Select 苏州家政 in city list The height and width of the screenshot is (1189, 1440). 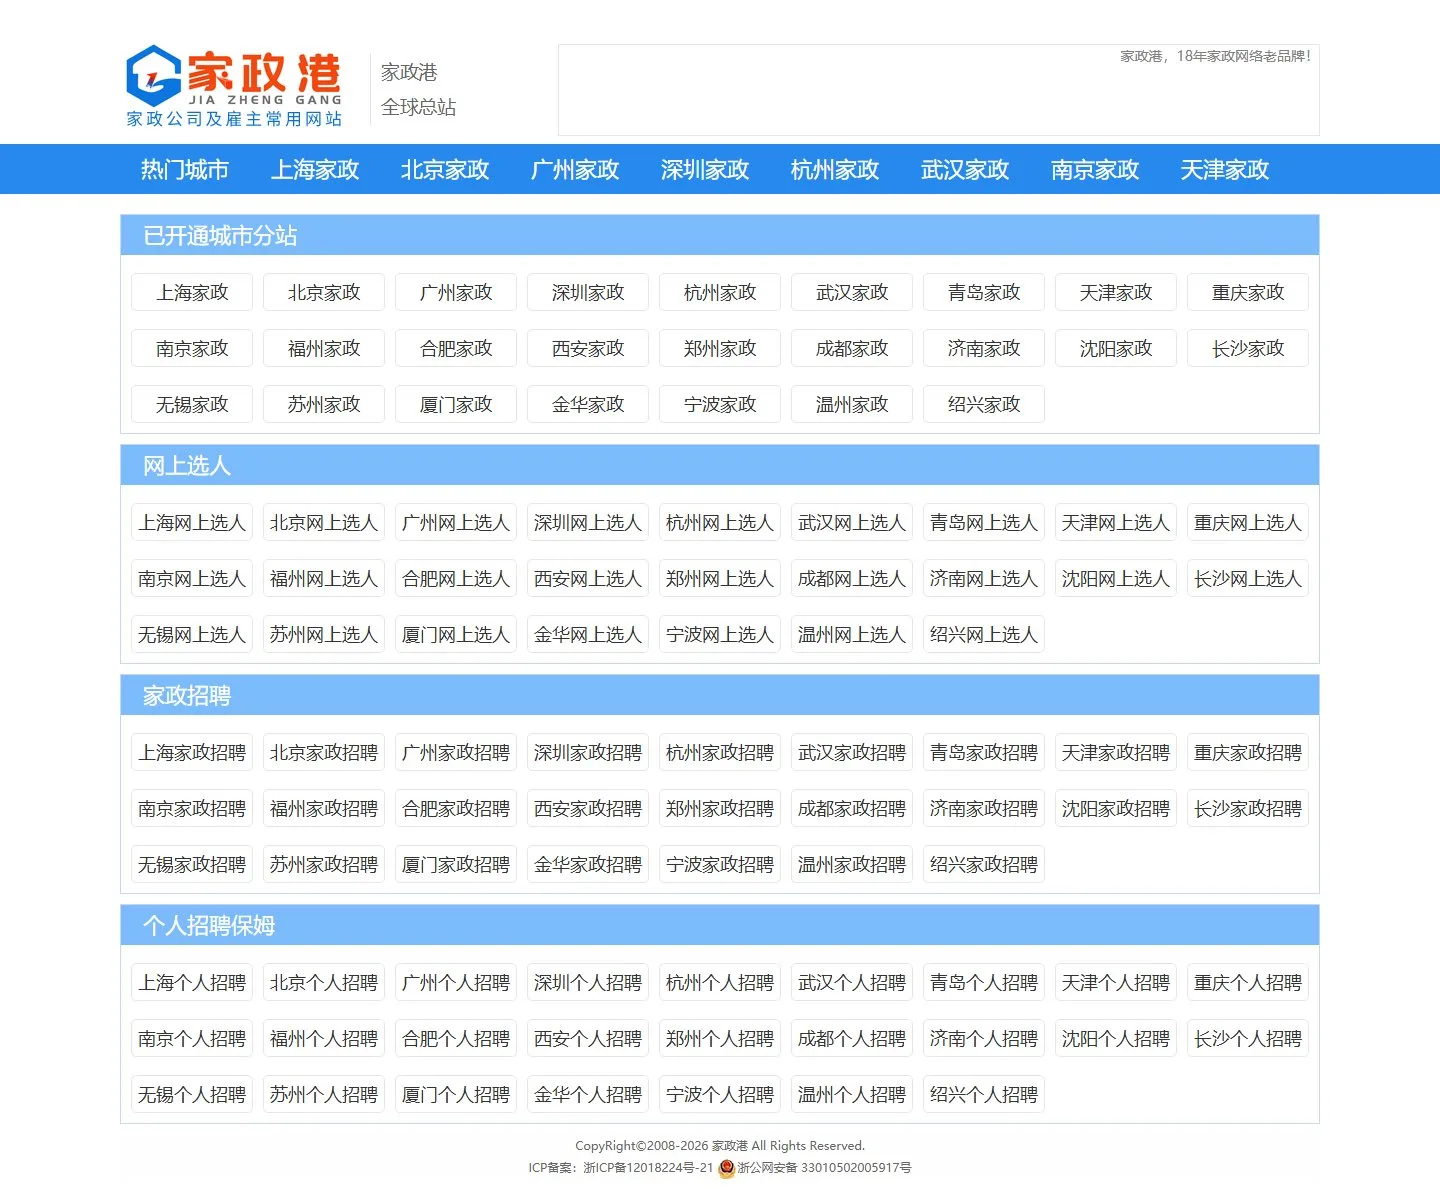[324, 404]
